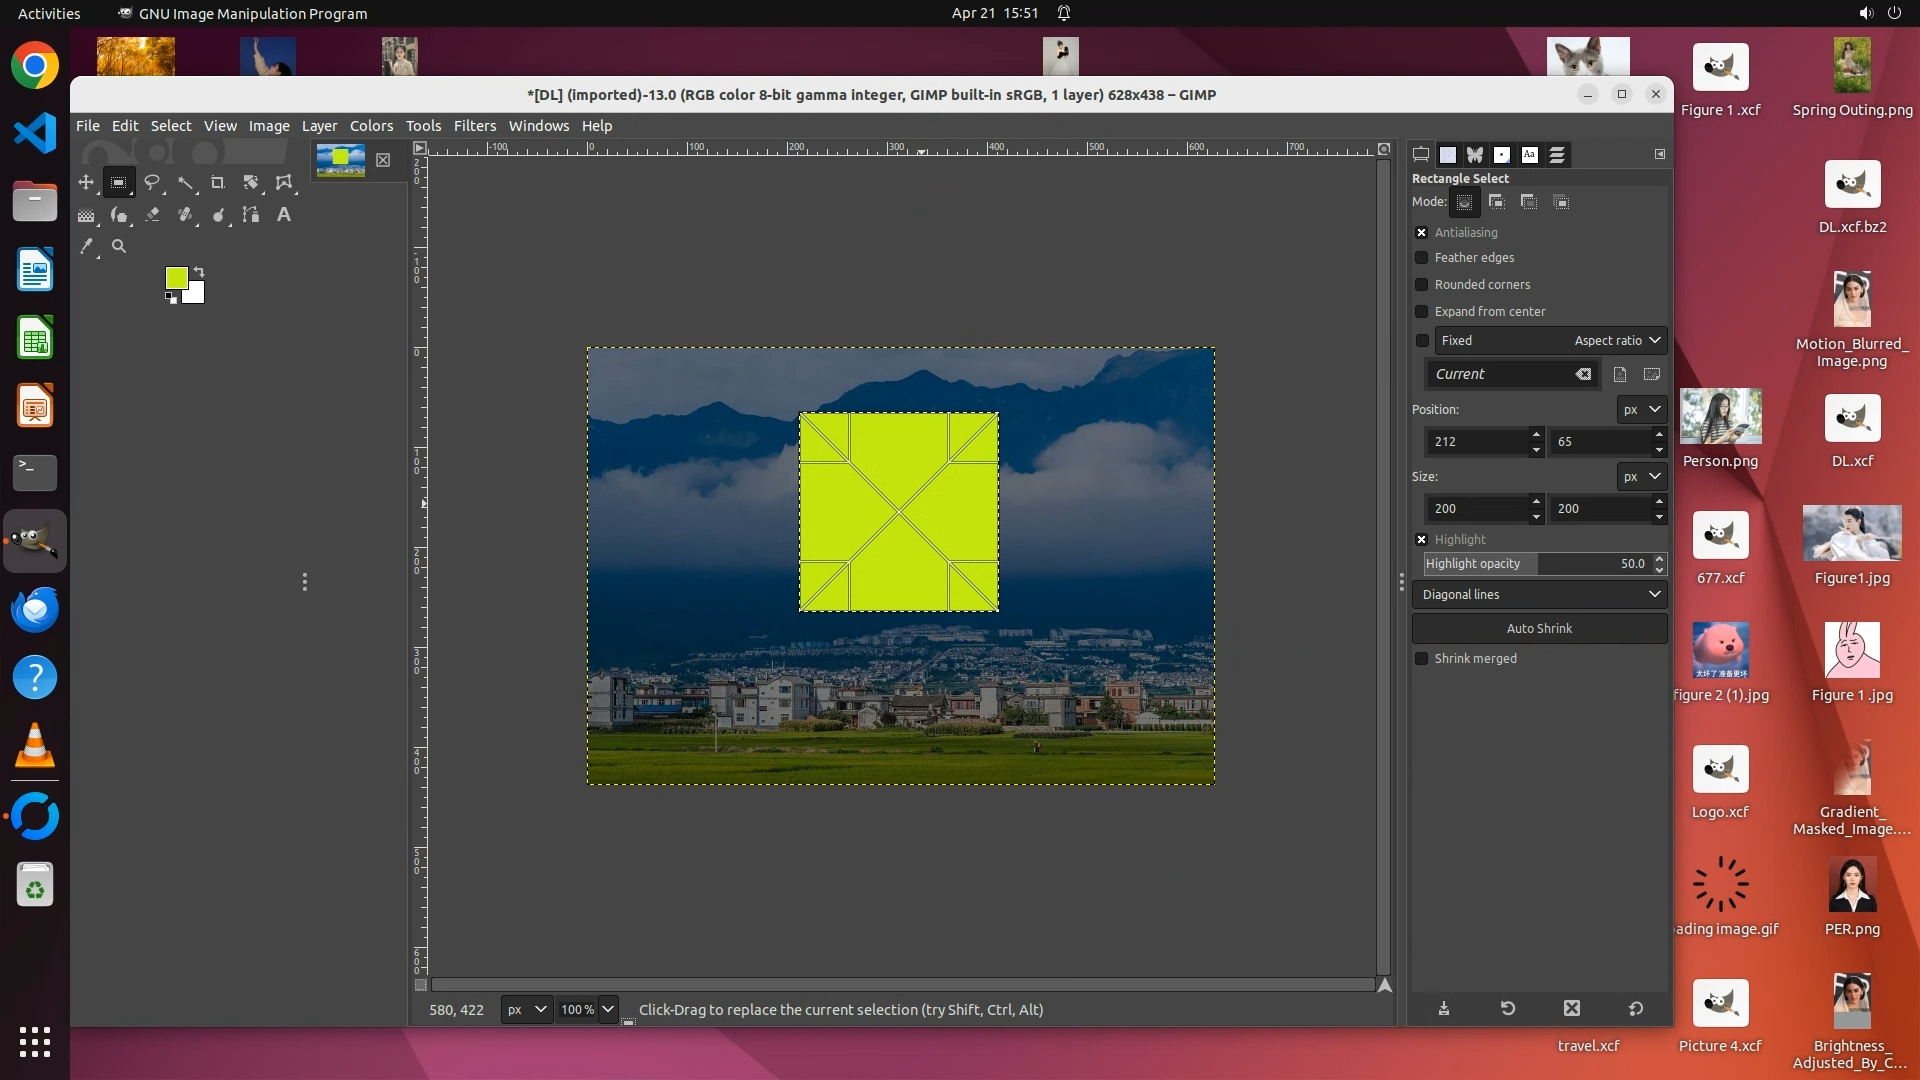1920x1080 pixels.
Task: Select the Crop tool
Action: click(218, 182)
